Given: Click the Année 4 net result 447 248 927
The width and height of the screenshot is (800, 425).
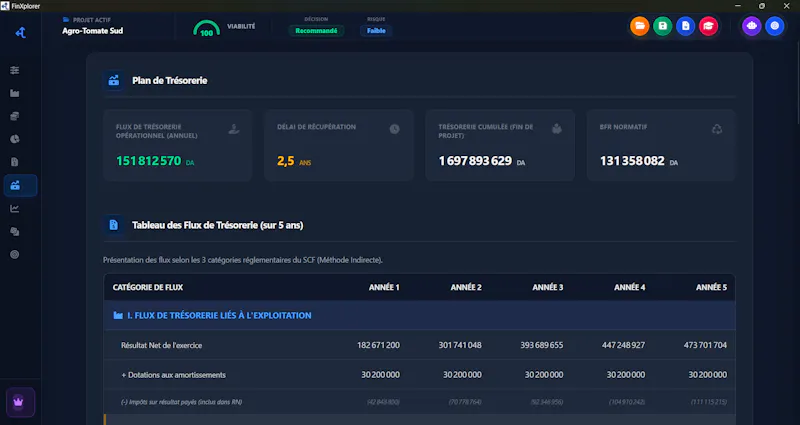Looking at the screenshot, I should point(623,345).
